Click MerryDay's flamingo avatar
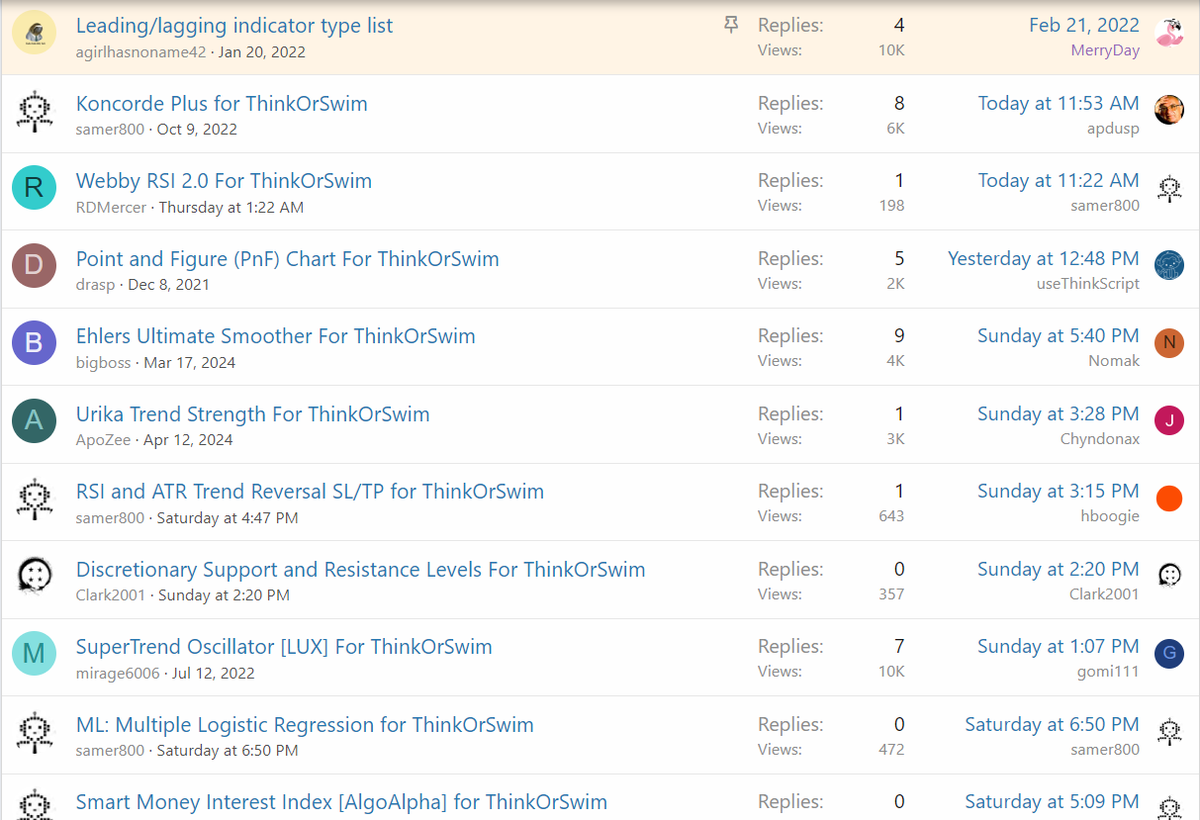Screen dimensions: 1200x820 [1169, 33]
